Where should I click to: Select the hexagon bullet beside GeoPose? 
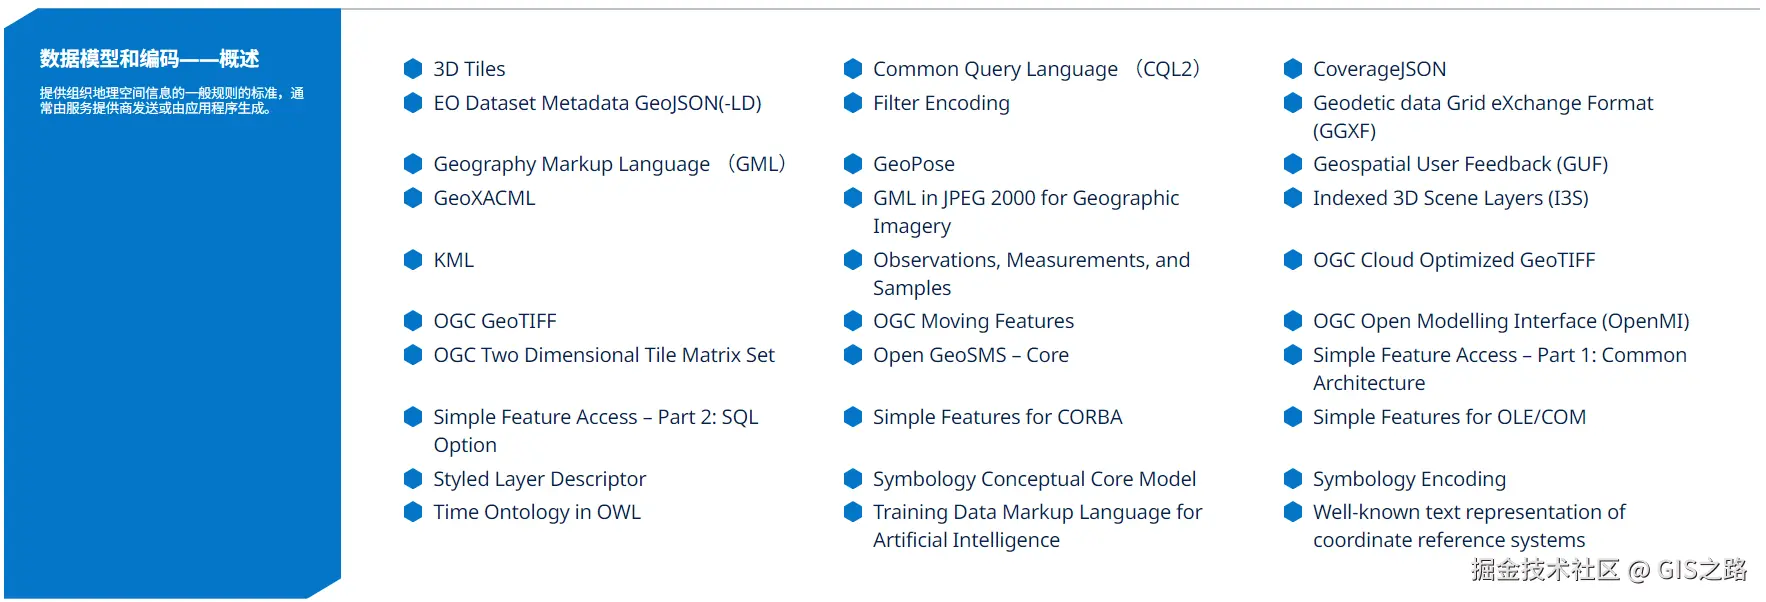pyautogui.click(x=853, y=164)
